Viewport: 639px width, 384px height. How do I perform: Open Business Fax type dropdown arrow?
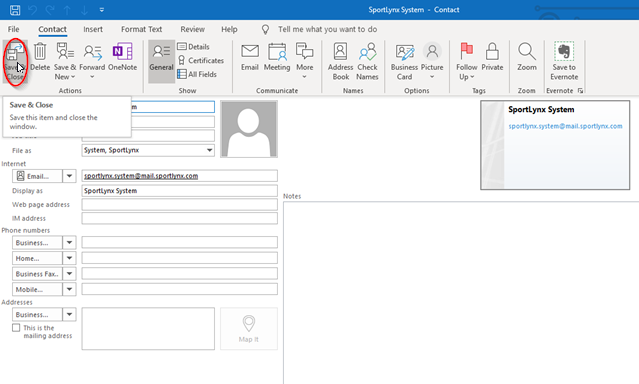point(69,274)
